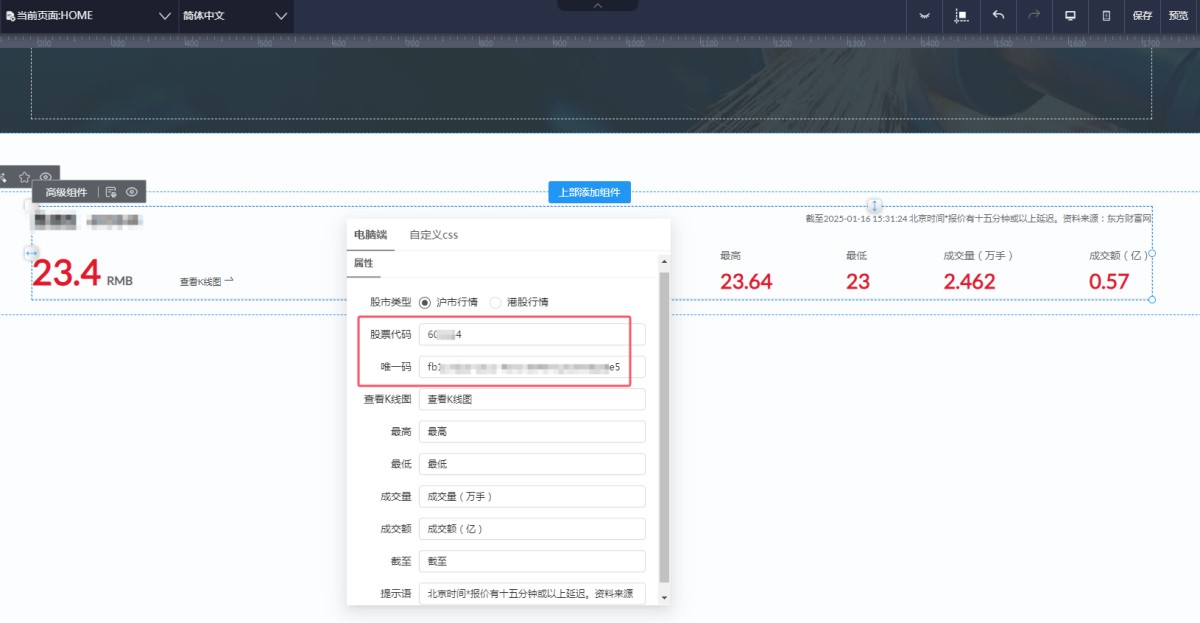Open settings icon beside 高级组件 label
The height and width of the screenshot is (623, 1200).
click(x=111, y=192)
